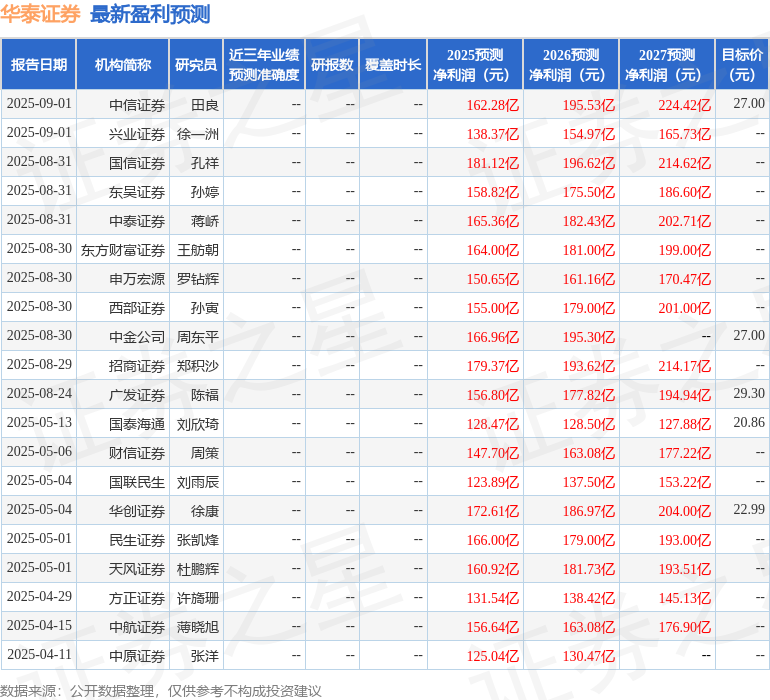Select the 29.30 target price cell

click(x=748, y=394)
